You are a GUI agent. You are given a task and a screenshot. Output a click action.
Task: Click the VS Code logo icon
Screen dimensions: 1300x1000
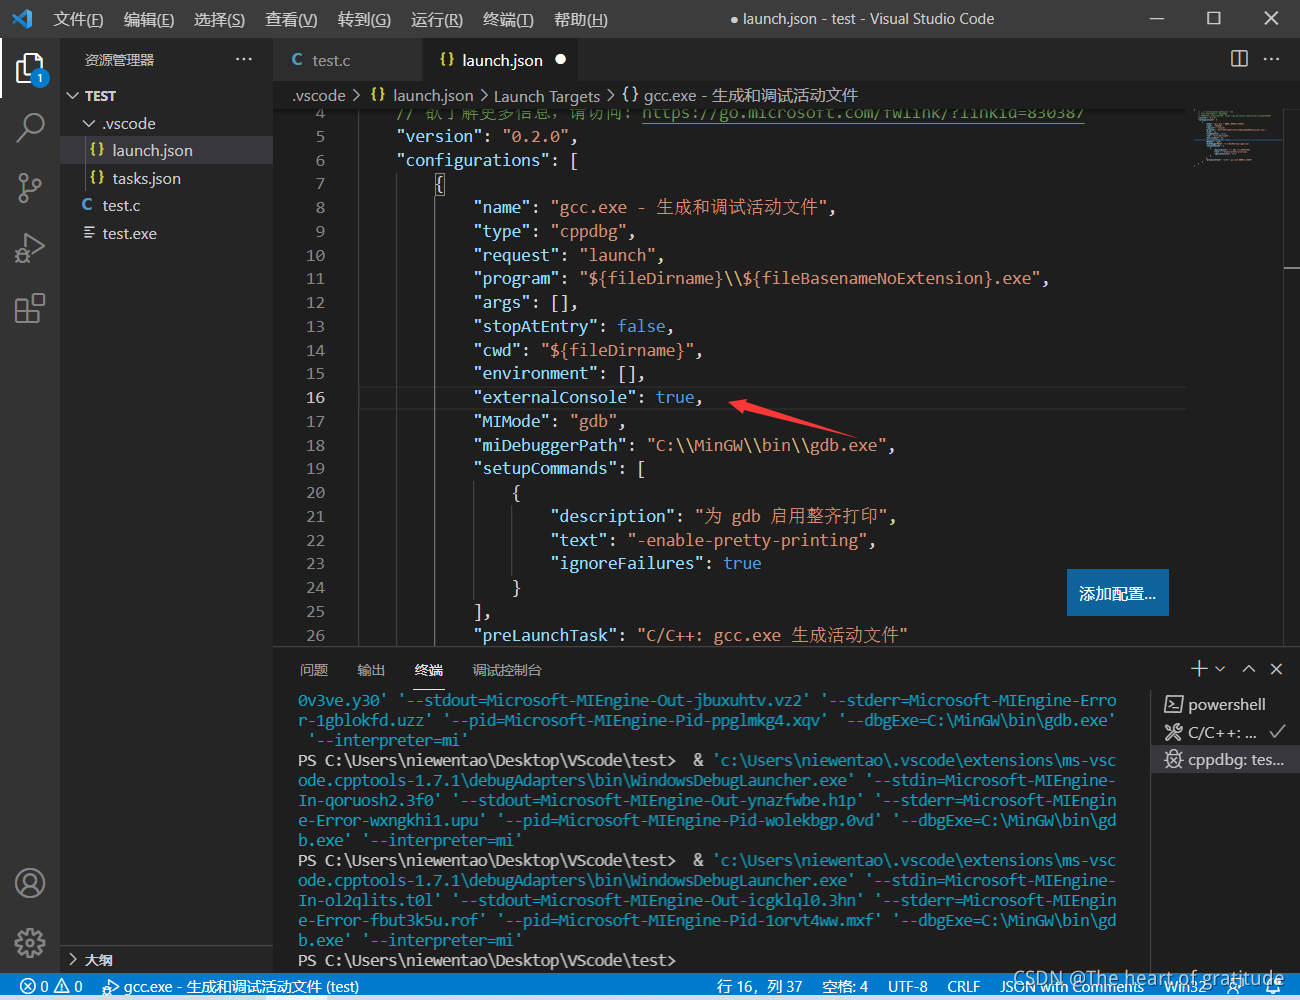22,18
